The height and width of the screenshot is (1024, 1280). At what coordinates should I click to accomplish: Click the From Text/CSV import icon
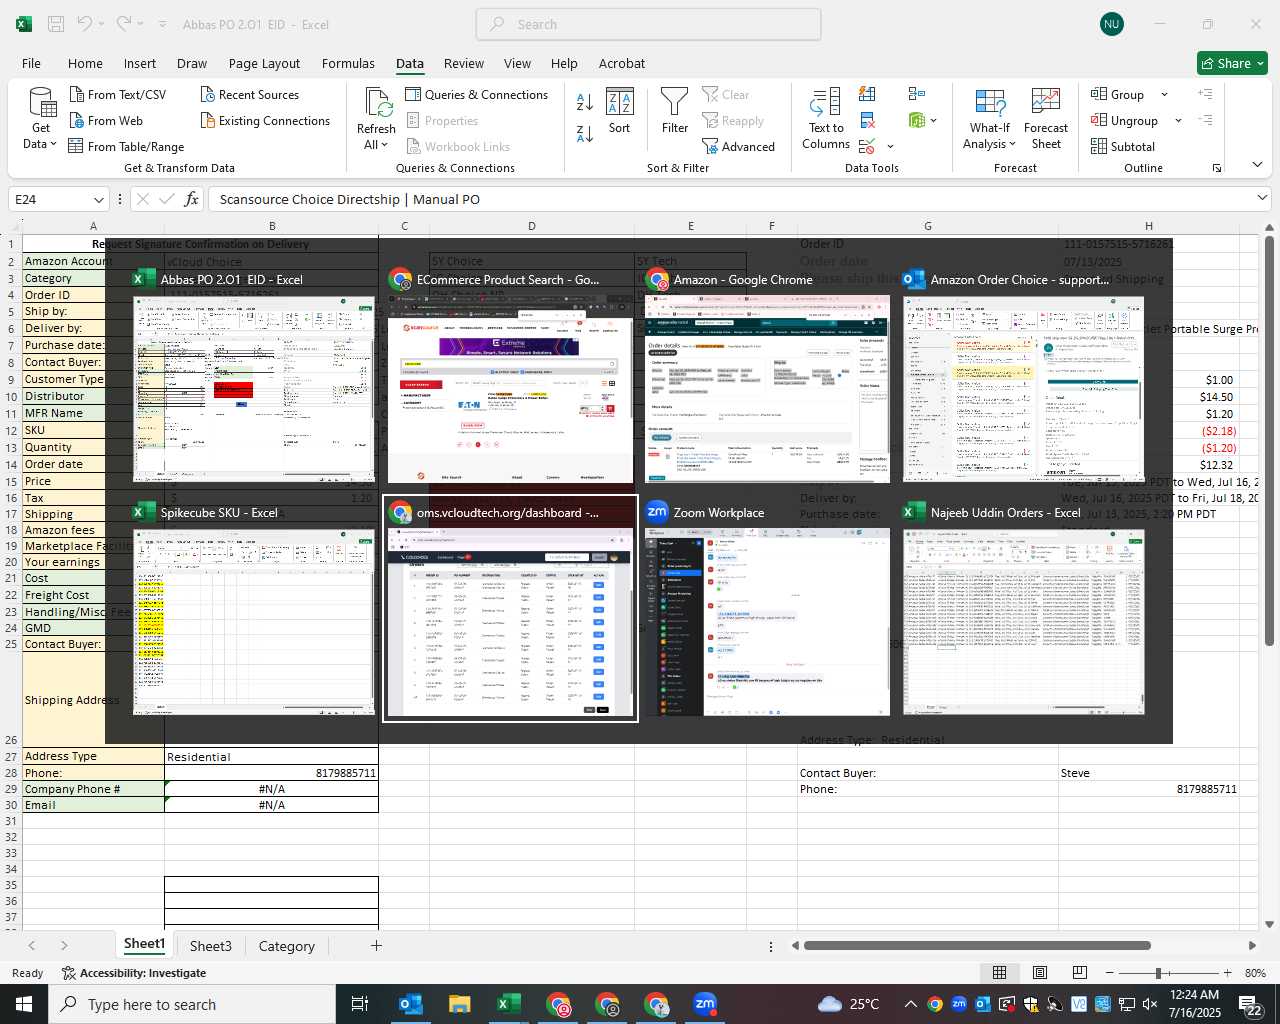click(x=77, y=94)
